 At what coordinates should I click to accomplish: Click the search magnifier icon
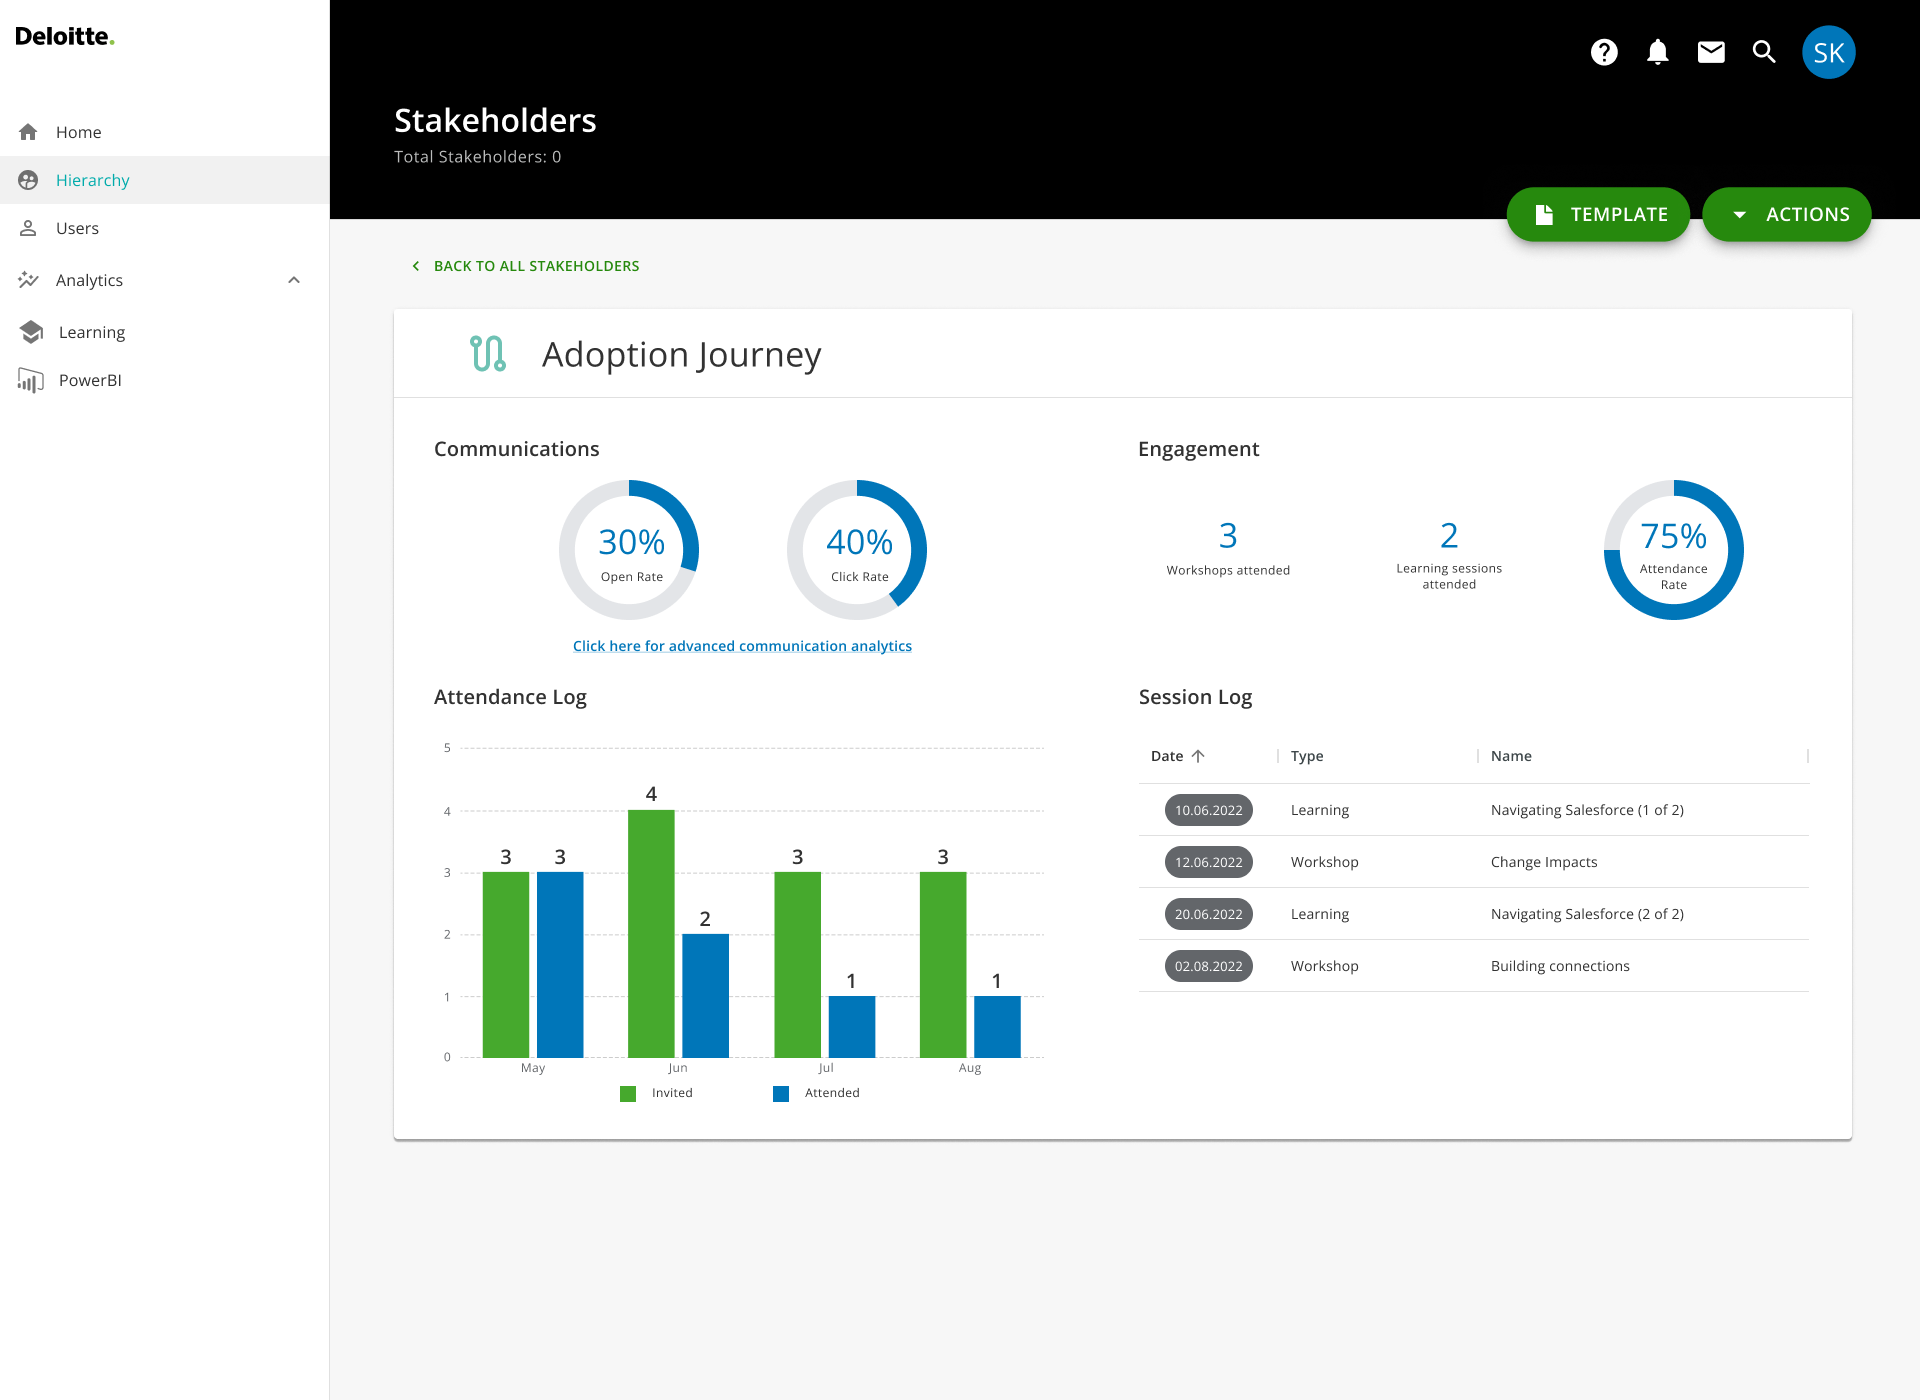pyautogui.click(x=1764, y=52)
